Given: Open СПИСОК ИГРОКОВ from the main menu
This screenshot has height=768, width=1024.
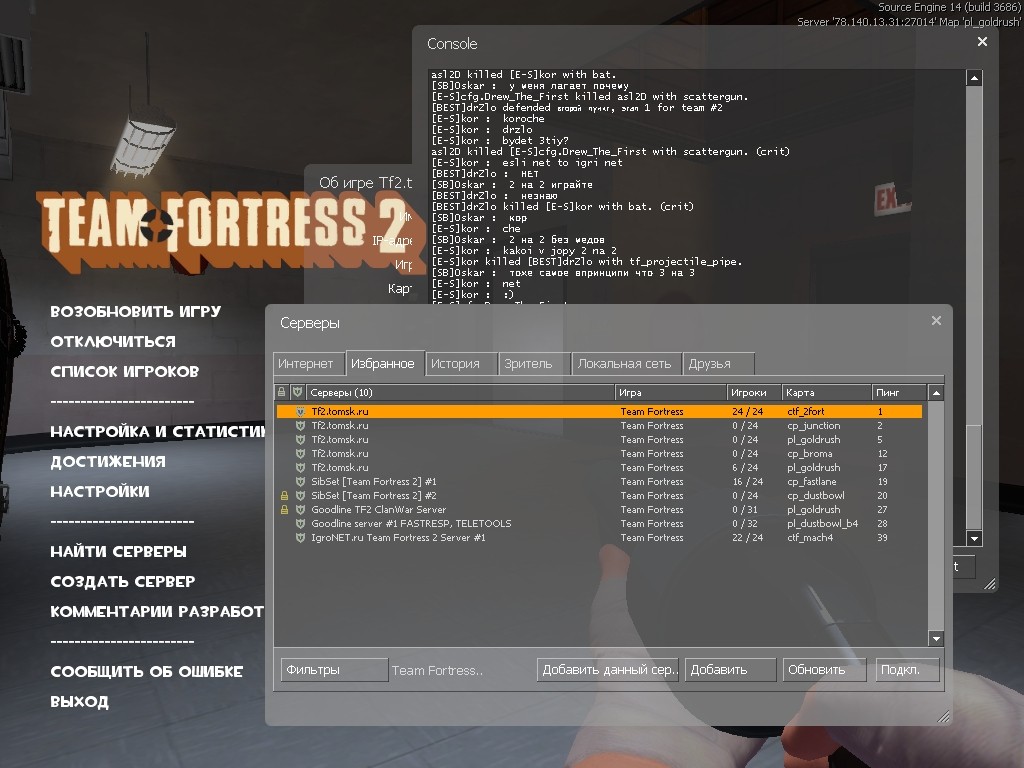Looking at the screenshot, I should [x=125, y=372].
